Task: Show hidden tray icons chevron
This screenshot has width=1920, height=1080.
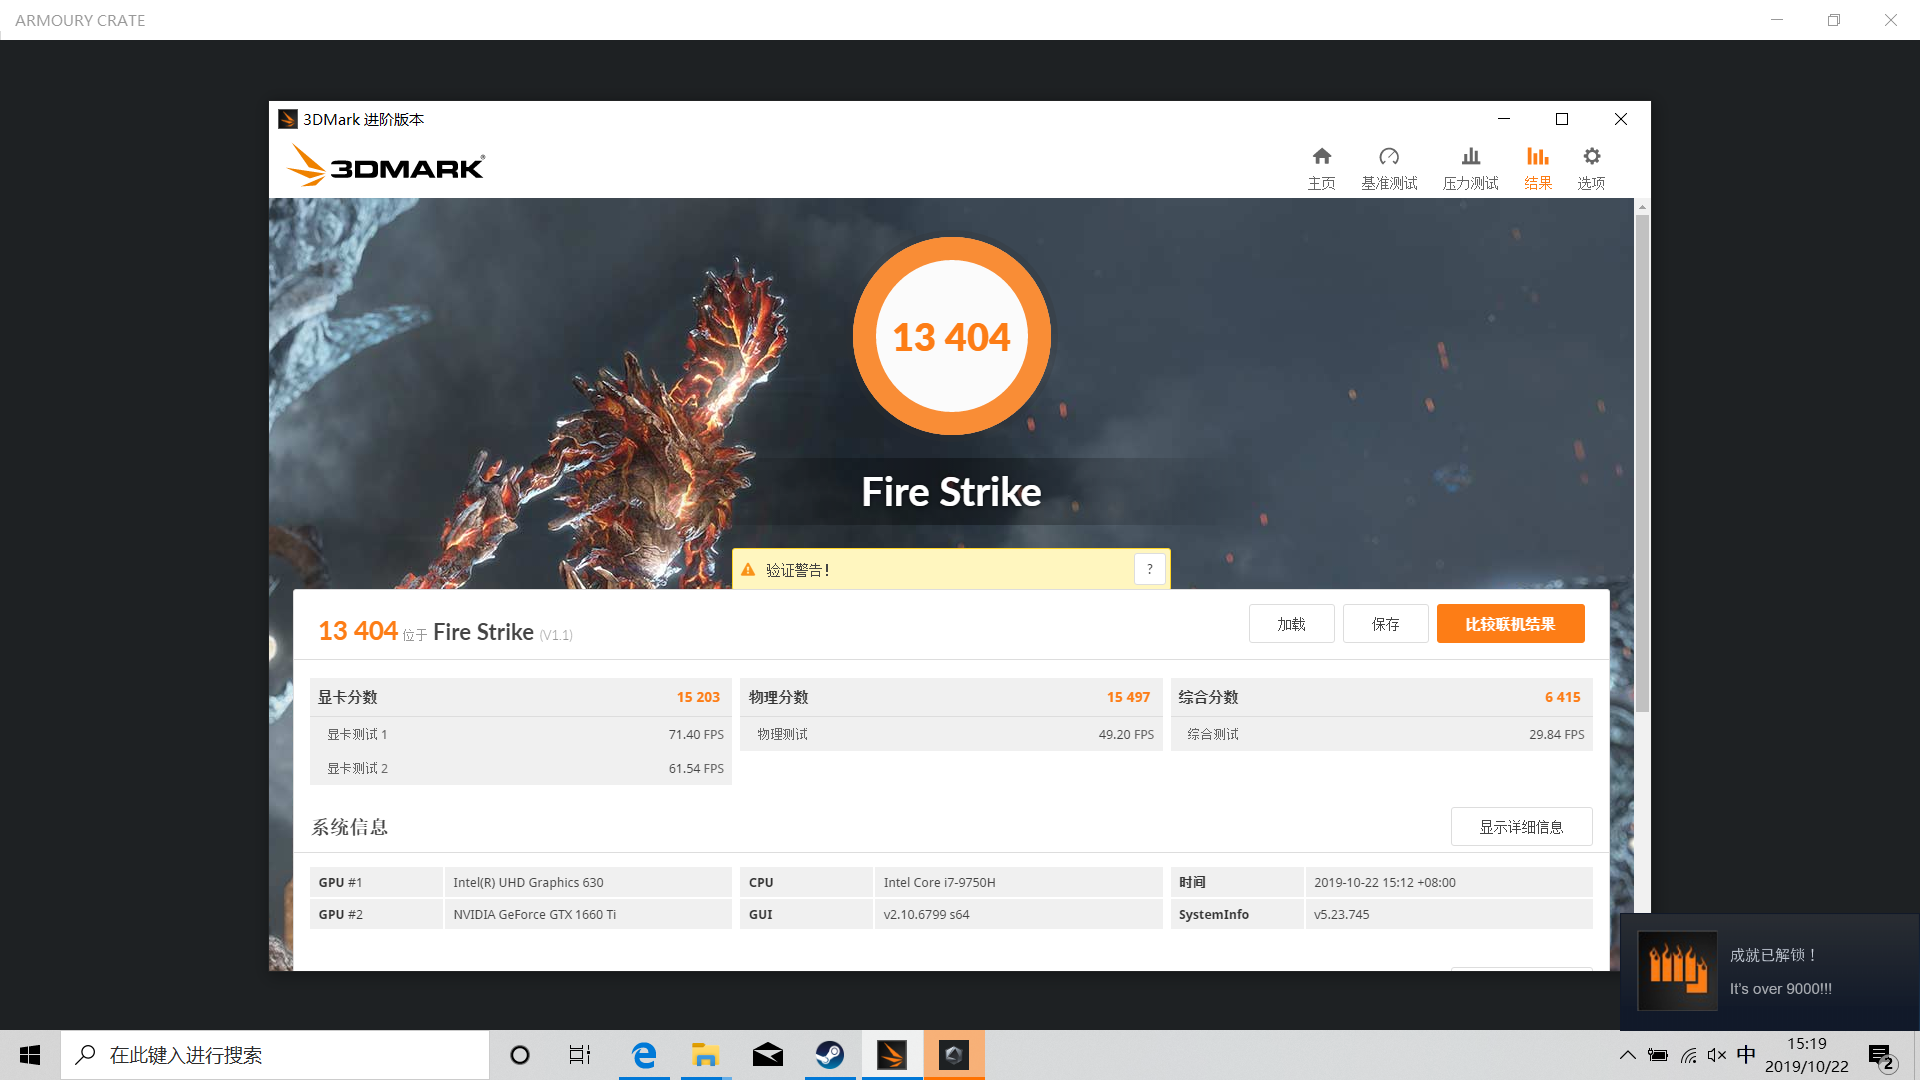Action: (1628, 1055)
